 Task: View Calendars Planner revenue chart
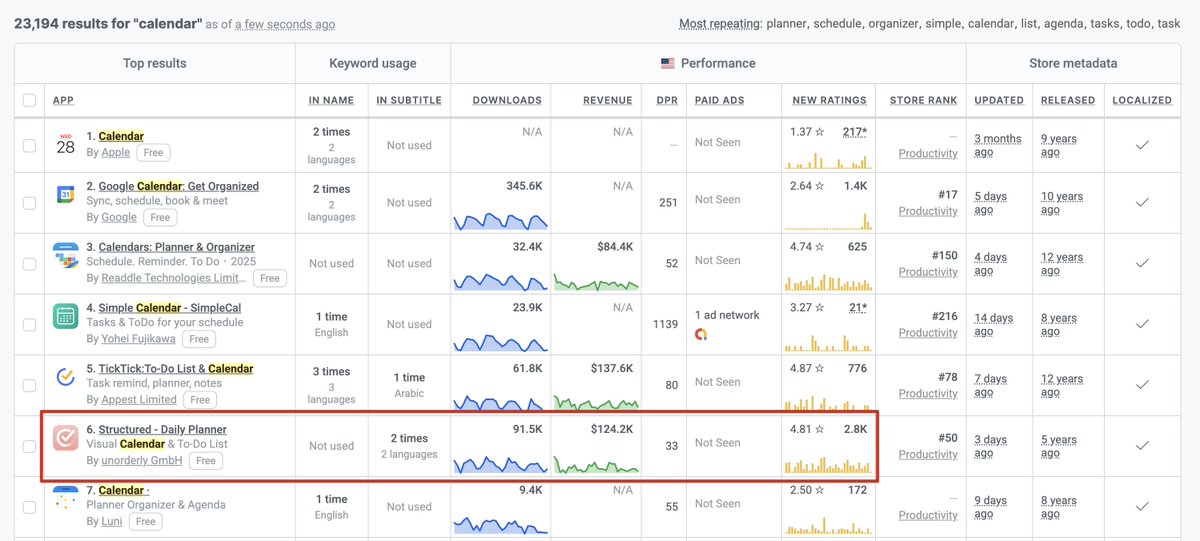coord(596,282)
